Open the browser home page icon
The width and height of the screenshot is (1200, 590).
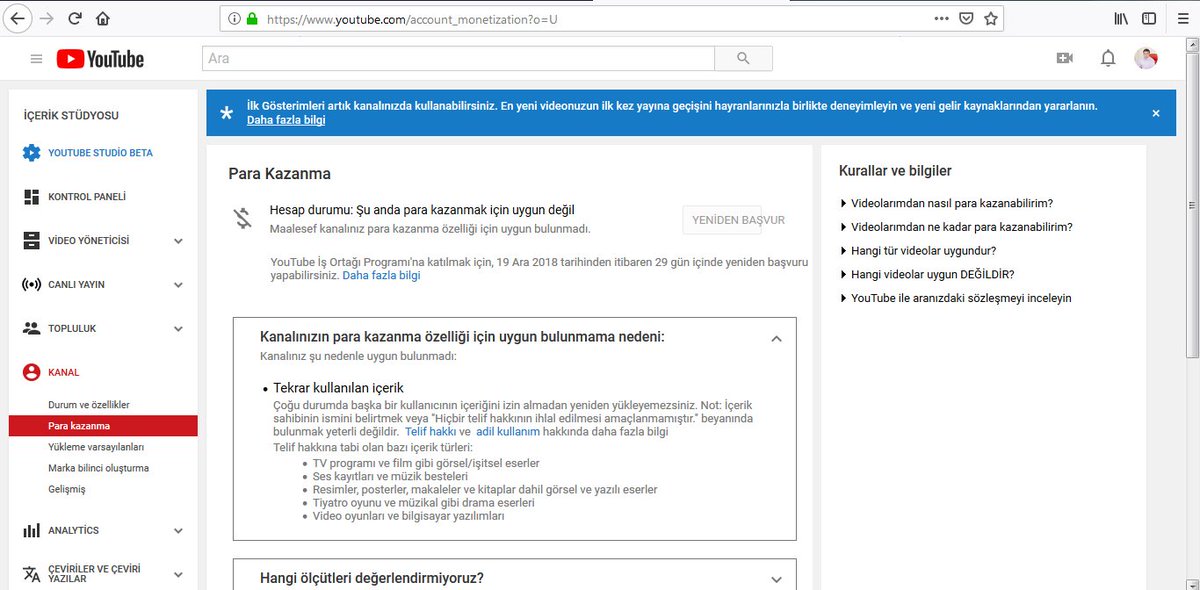(102, 18)
